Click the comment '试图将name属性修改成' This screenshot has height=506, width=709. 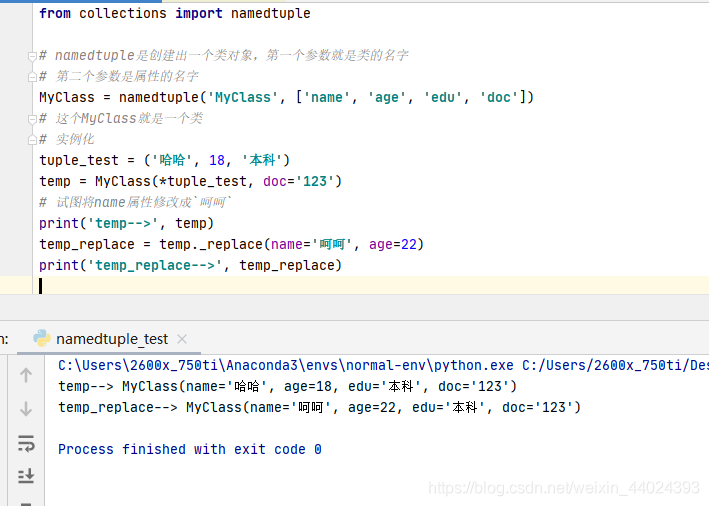pos(135,202)
